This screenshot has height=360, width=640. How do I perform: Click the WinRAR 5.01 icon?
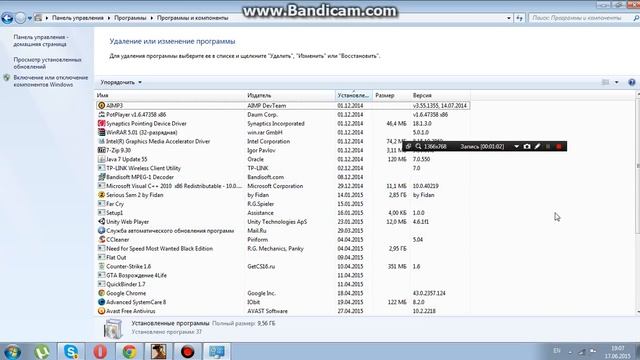point(101,132)
